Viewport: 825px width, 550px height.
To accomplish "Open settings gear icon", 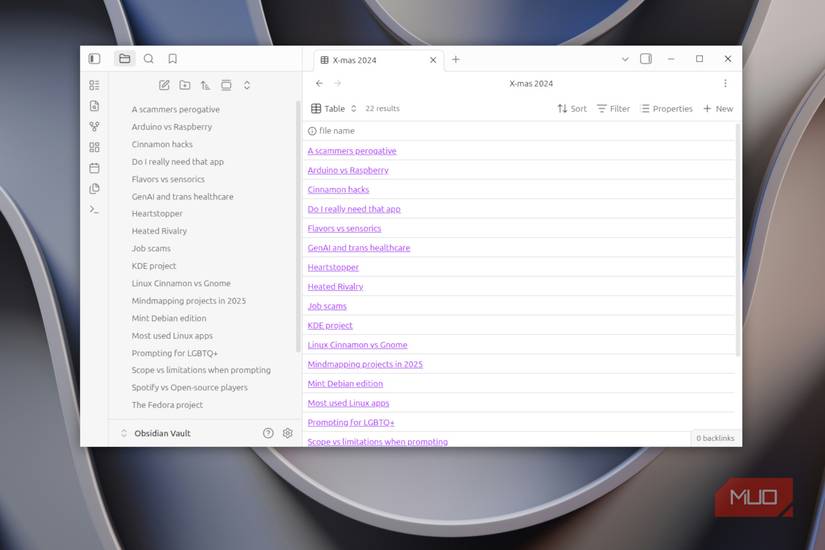I will [287, 433].
